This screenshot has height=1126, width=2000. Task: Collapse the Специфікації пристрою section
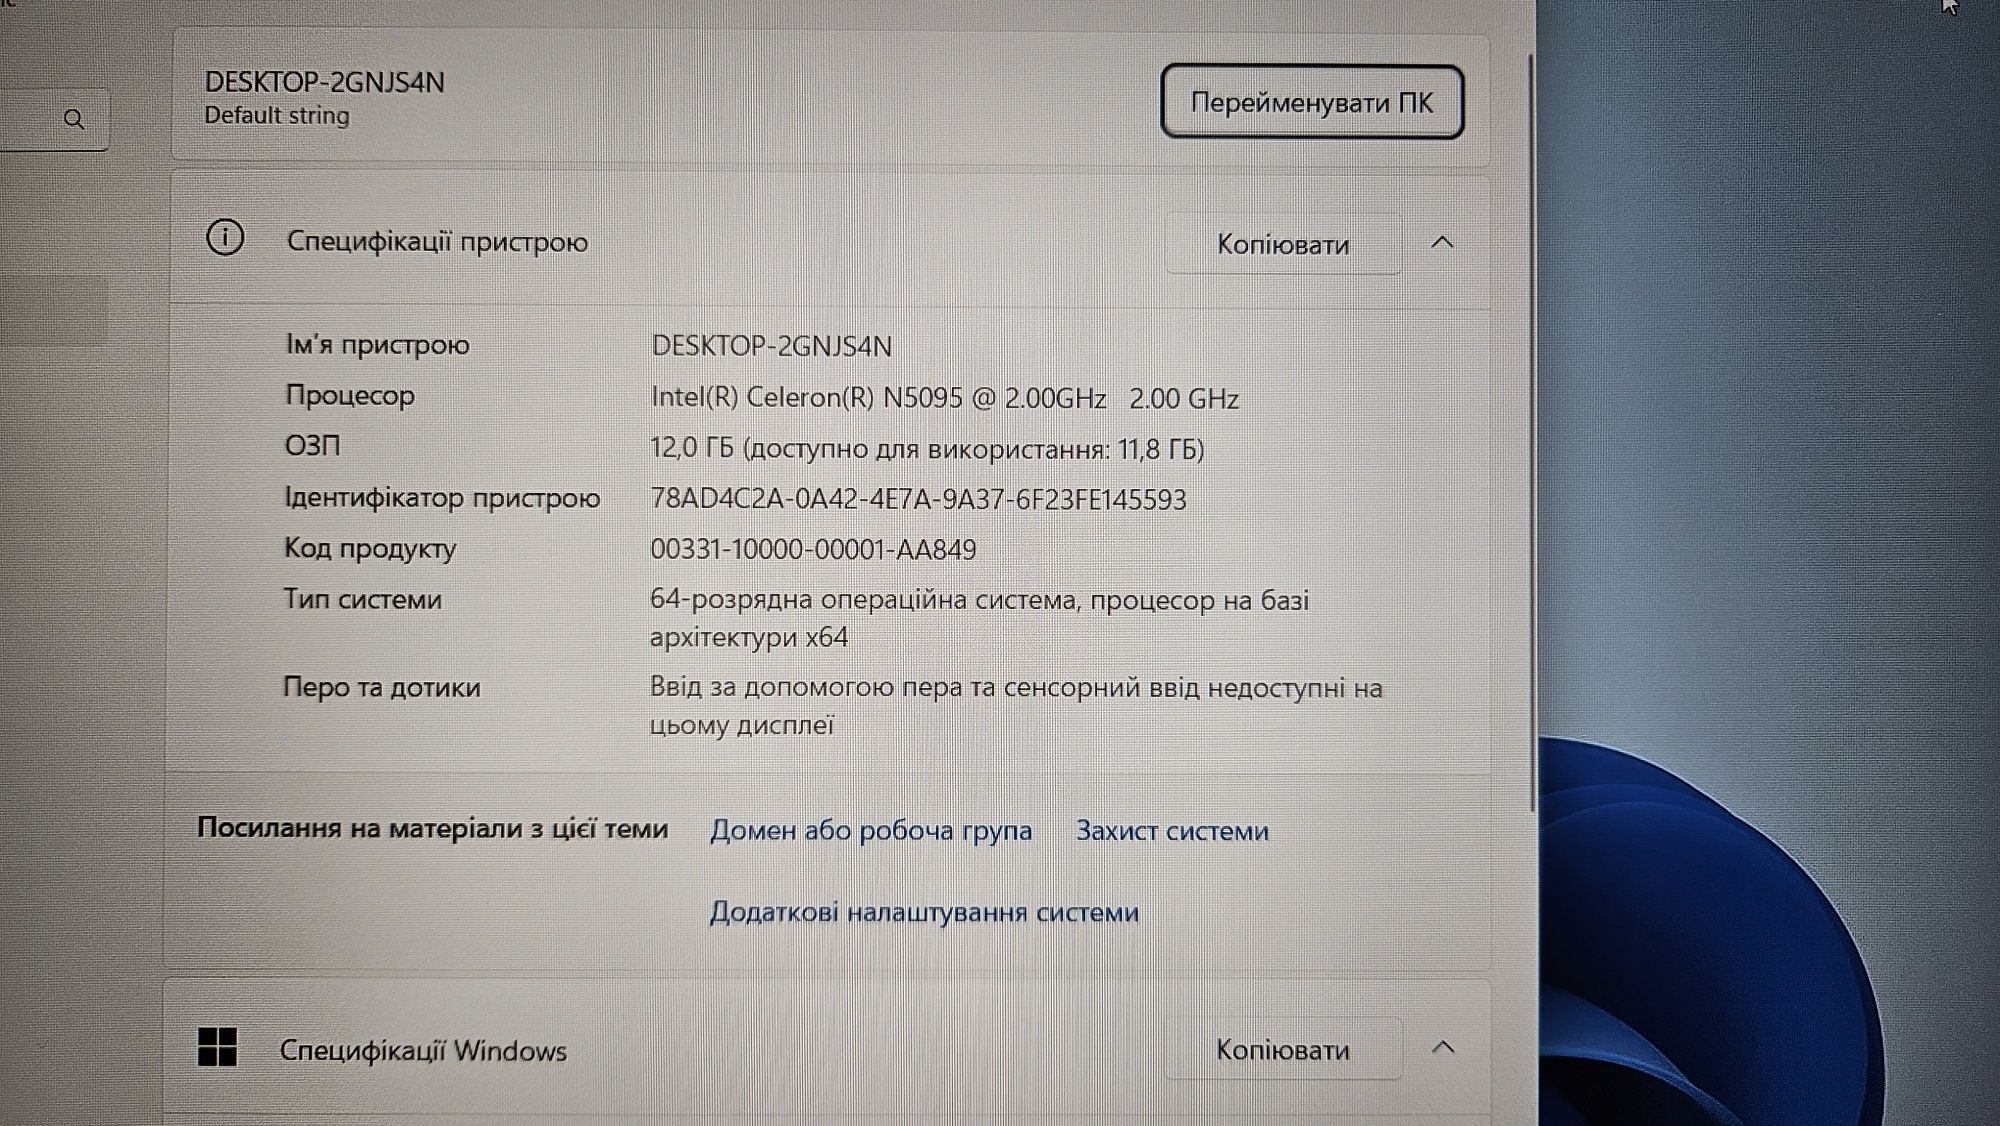click(1442, 242)
